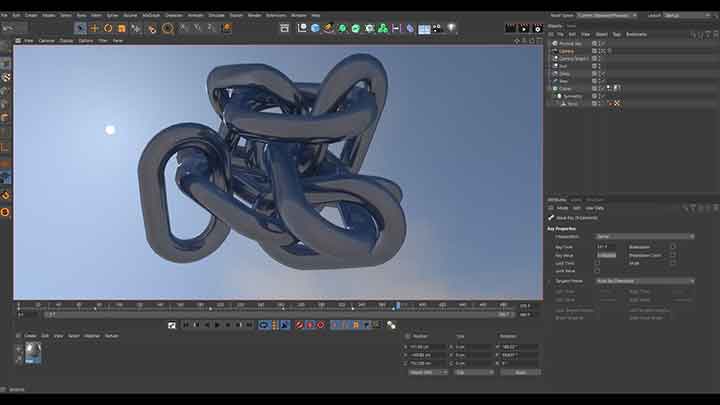The width and height of the screenshot is (720, 405).
Task: Open the Object (Rel) coordinate dropdown
Action: pos(428,372)
